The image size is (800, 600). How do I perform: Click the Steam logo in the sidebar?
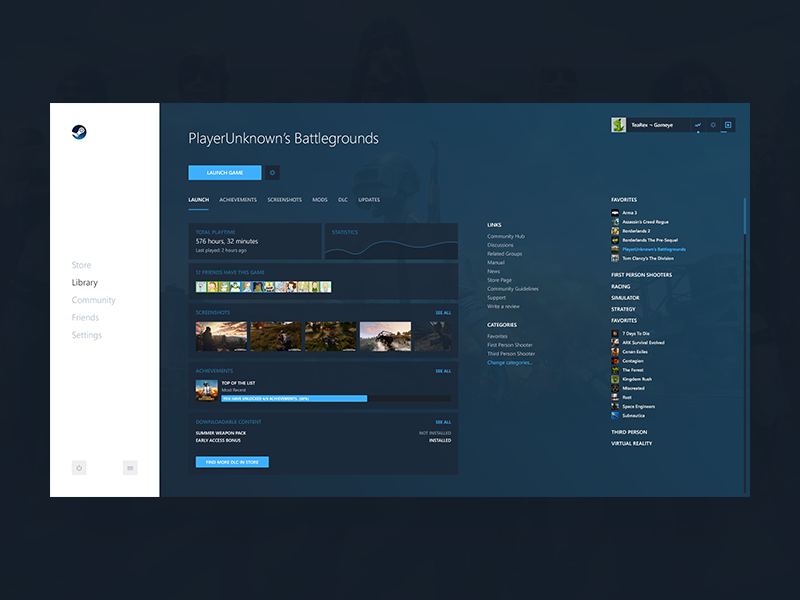point(79,131)
